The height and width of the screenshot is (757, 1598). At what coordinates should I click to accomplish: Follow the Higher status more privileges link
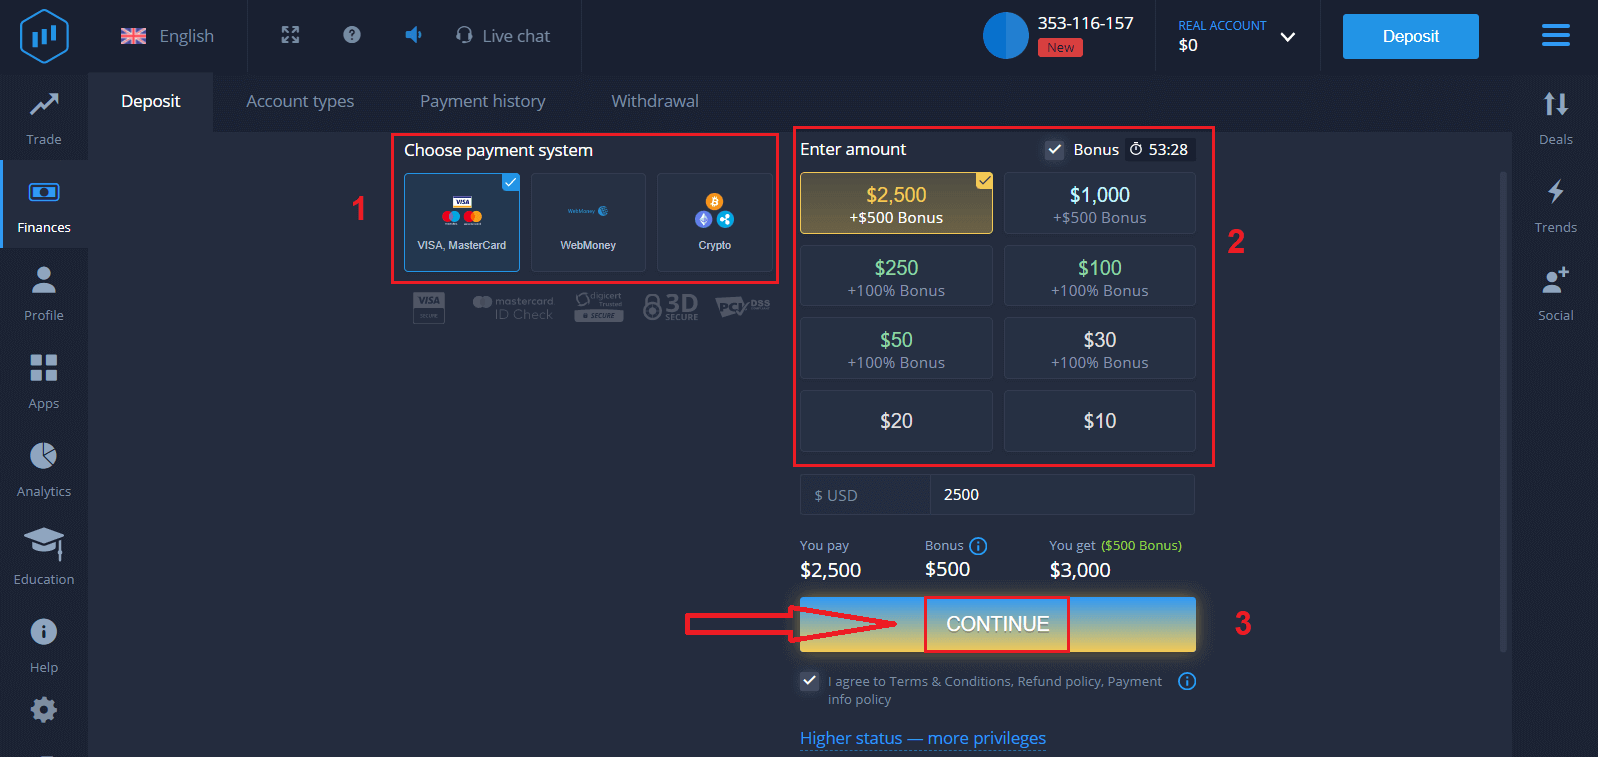pos(922,738)
